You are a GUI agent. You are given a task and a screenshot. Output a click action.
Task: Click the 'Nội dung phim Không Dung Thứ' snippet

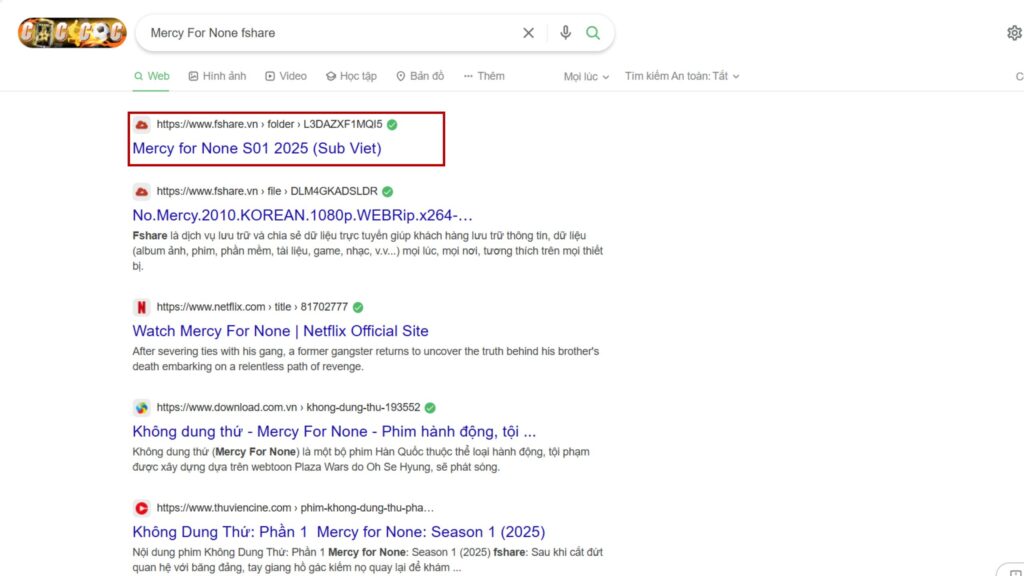368,560
